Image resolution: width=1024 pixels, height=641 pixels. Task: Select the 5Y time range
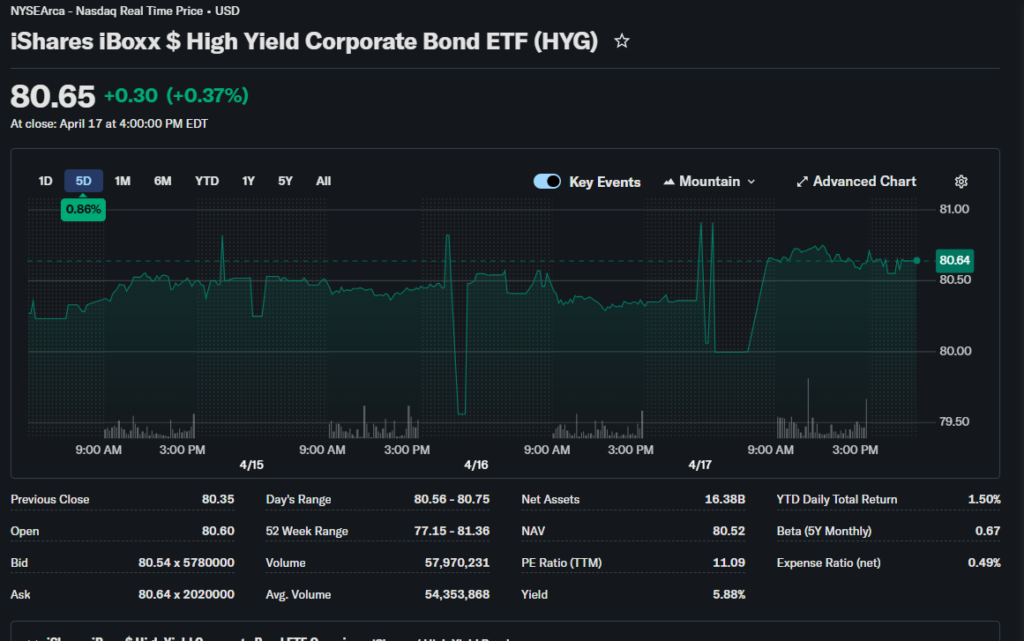click(x=285, y=181)
